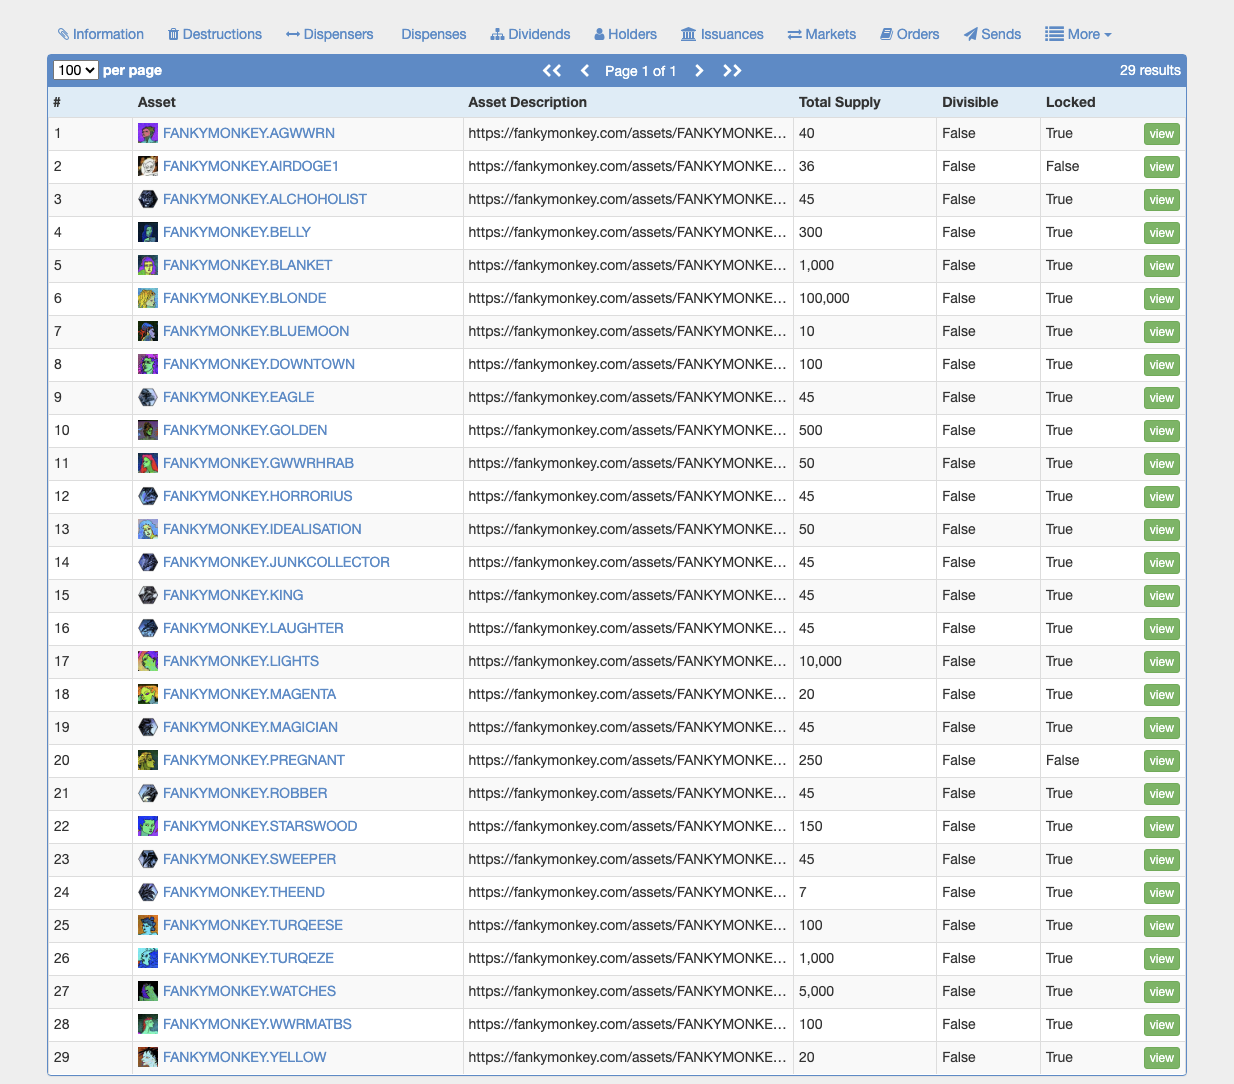Jump to last page double-chevron
Viewport: 1234px width, 1084px height.
pyautogui.click(x=732, y=70)
